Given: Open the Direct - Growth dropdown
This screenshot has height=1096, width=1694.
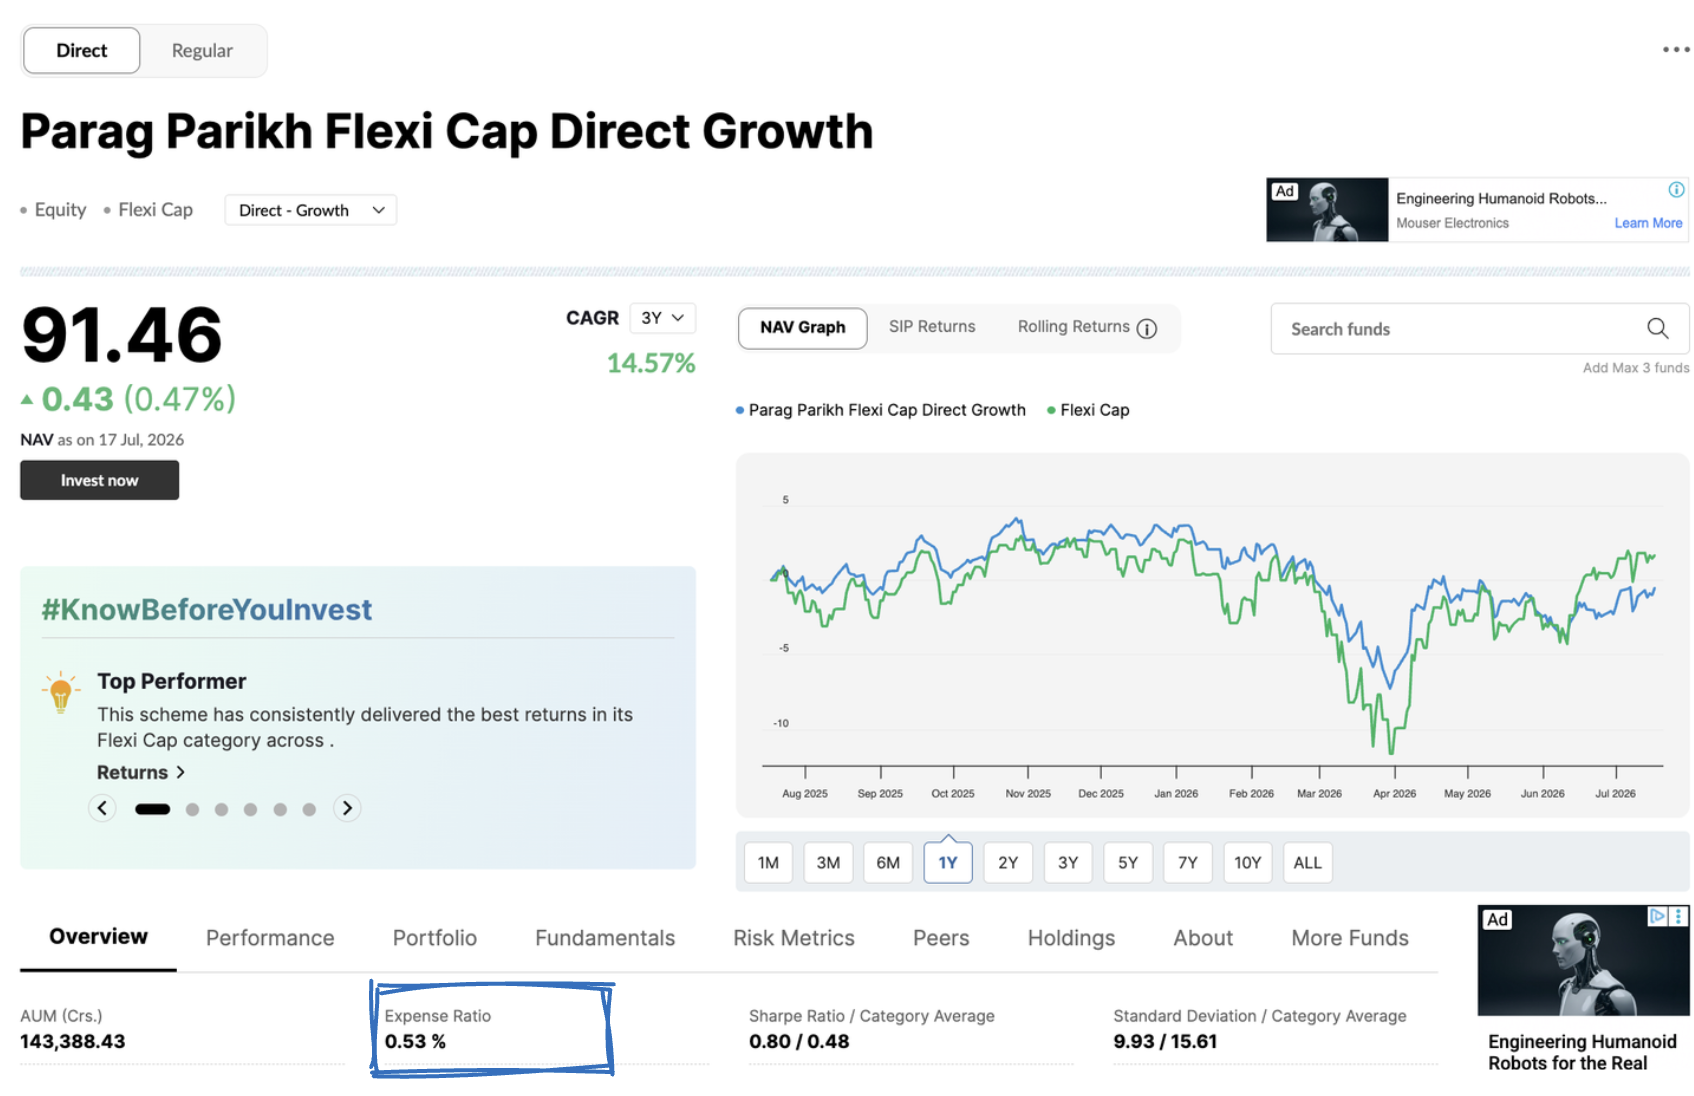Looking at the screenshot, I should (x=311, y=210).
